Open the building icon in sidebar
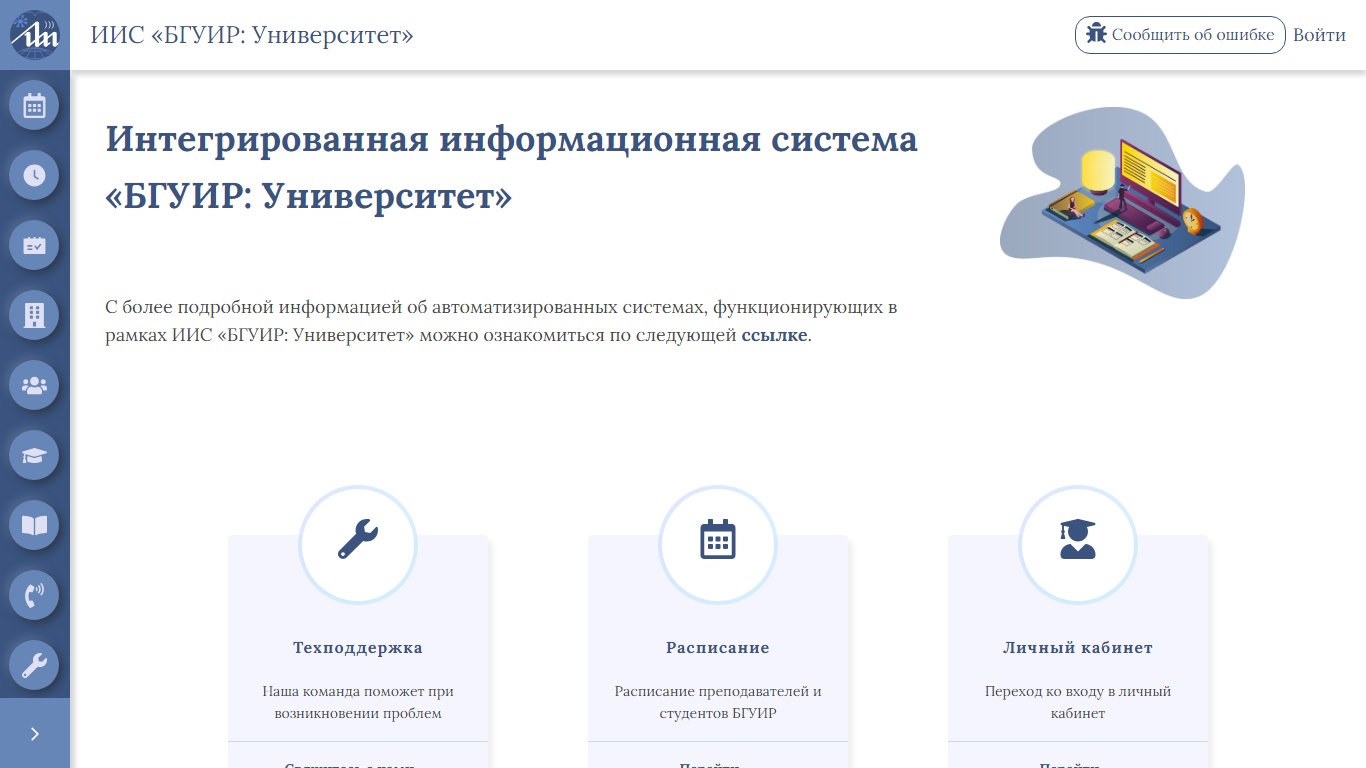This screenshot has width=1366, height=768. 34,315
